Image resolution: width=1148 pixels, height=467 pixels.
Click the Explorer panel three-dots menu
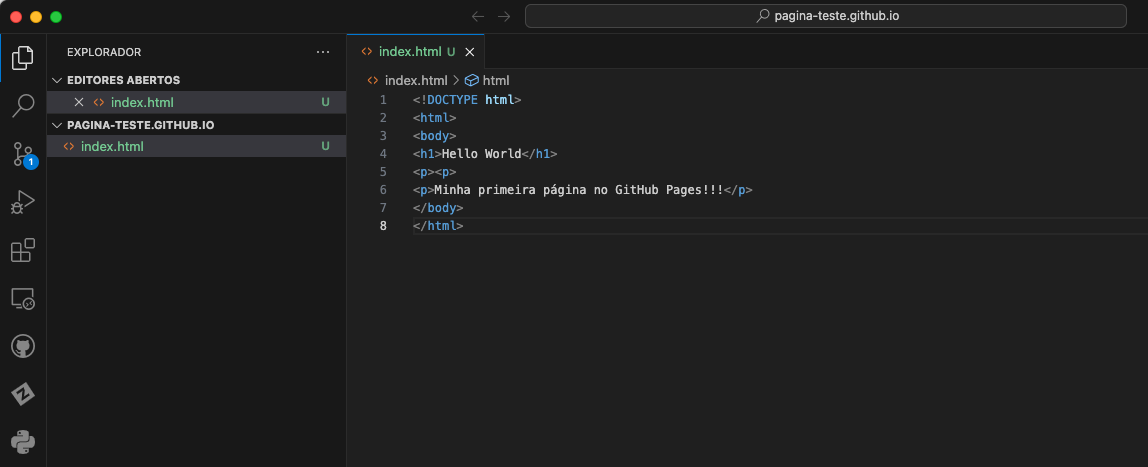tap(322, 52)
